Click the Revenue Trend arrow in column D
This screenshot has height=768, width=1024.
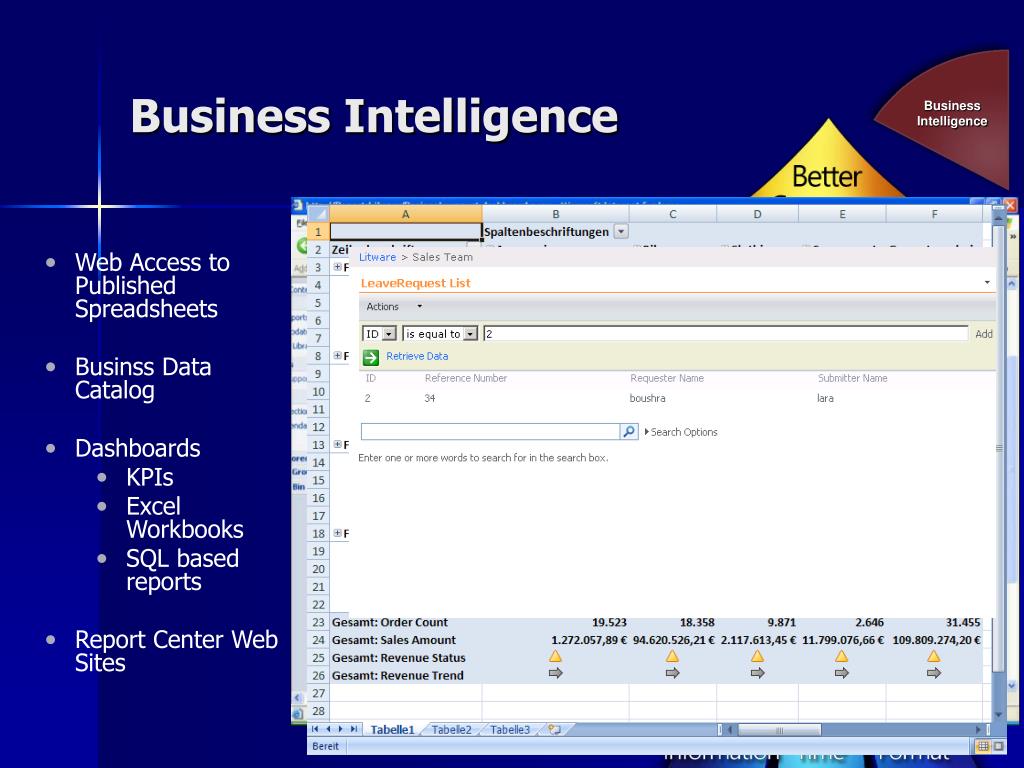point(757,673)
